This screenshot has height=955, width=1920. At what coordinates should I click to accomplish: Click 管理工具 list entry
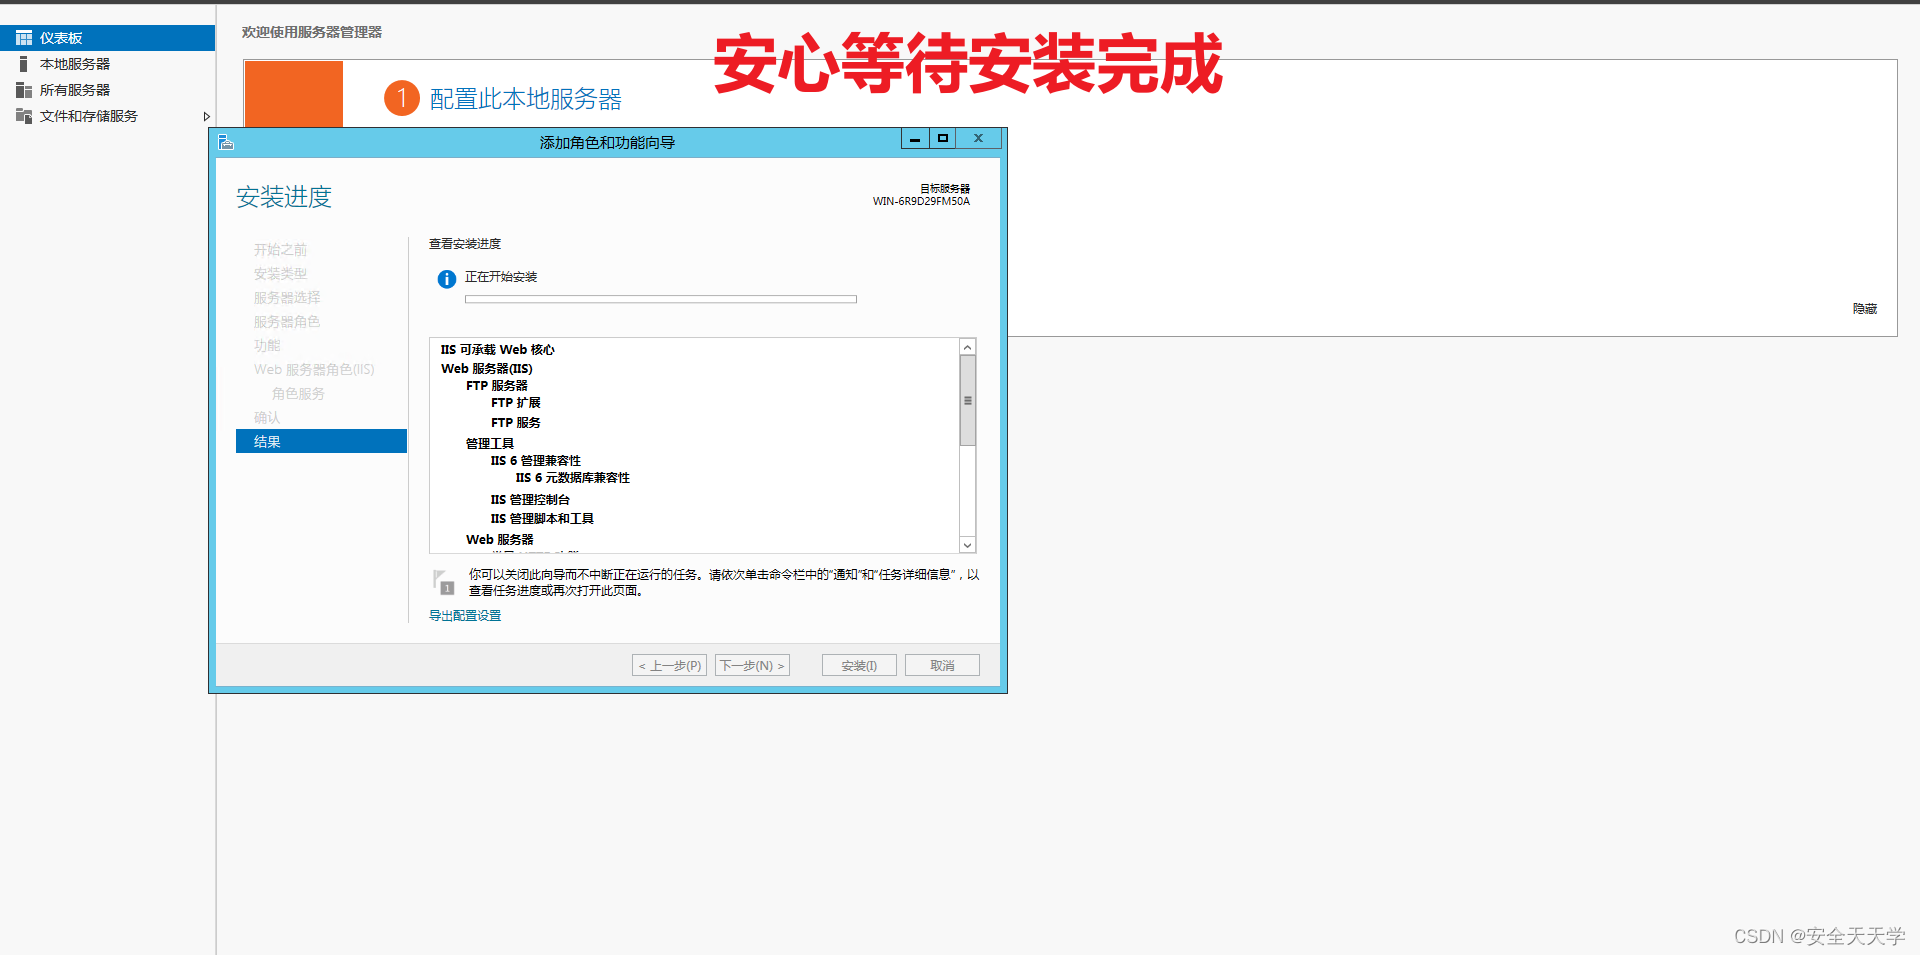click(490, 444)
